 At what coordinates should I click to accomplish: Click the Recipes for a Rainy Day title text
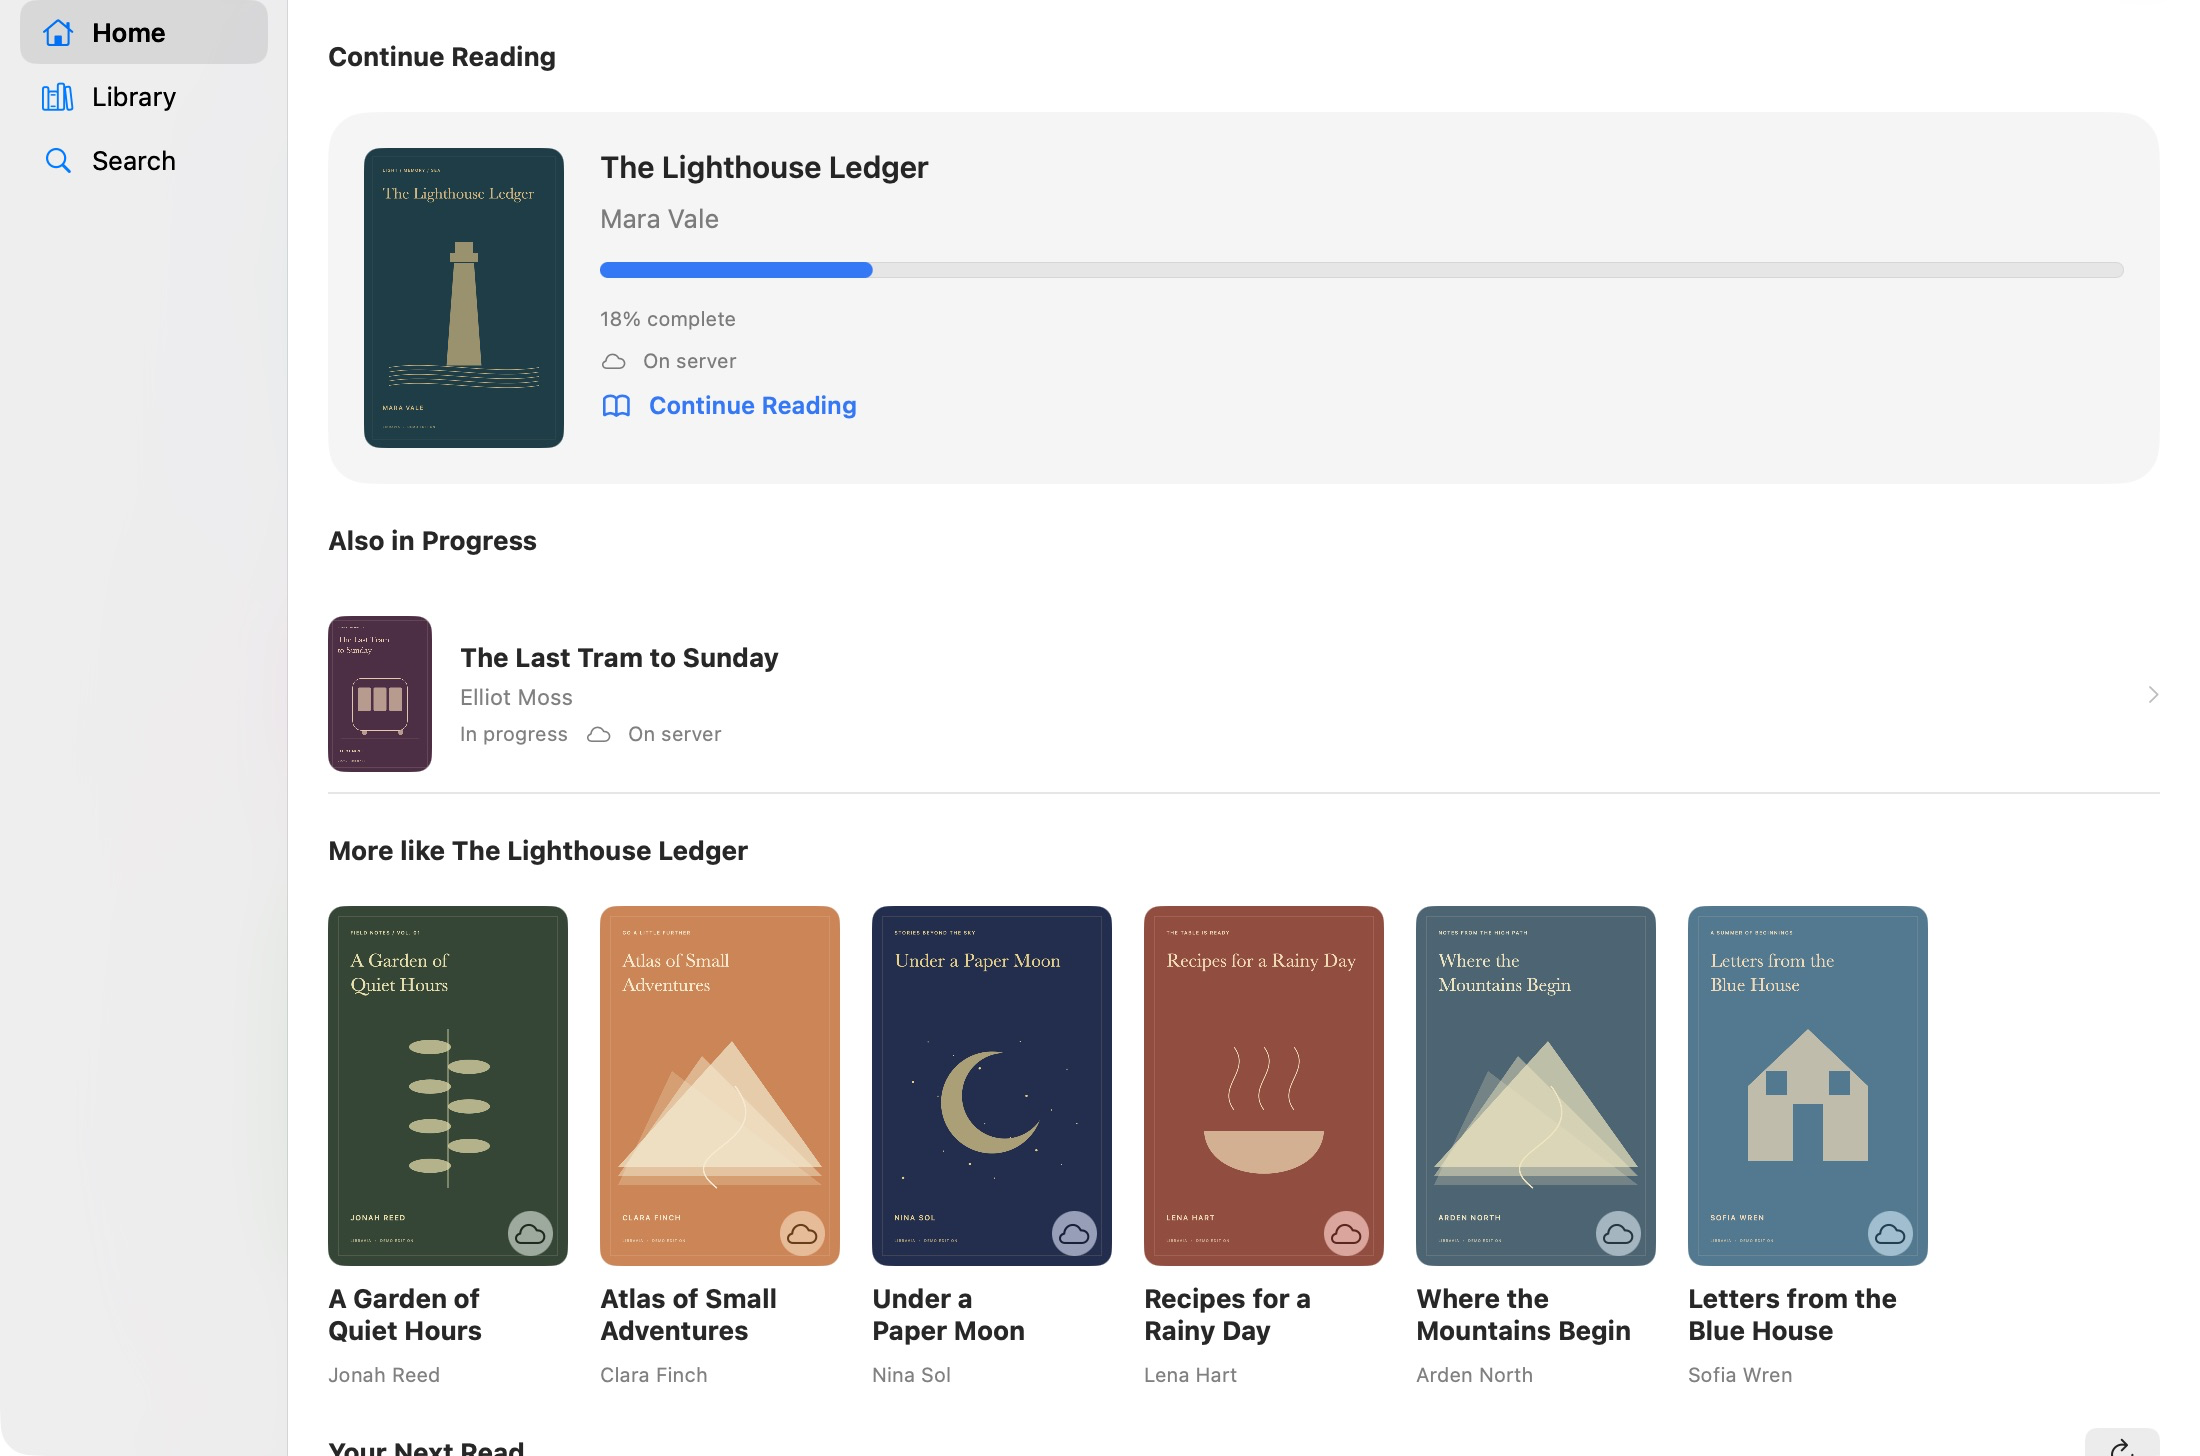coord(1227,1315)
